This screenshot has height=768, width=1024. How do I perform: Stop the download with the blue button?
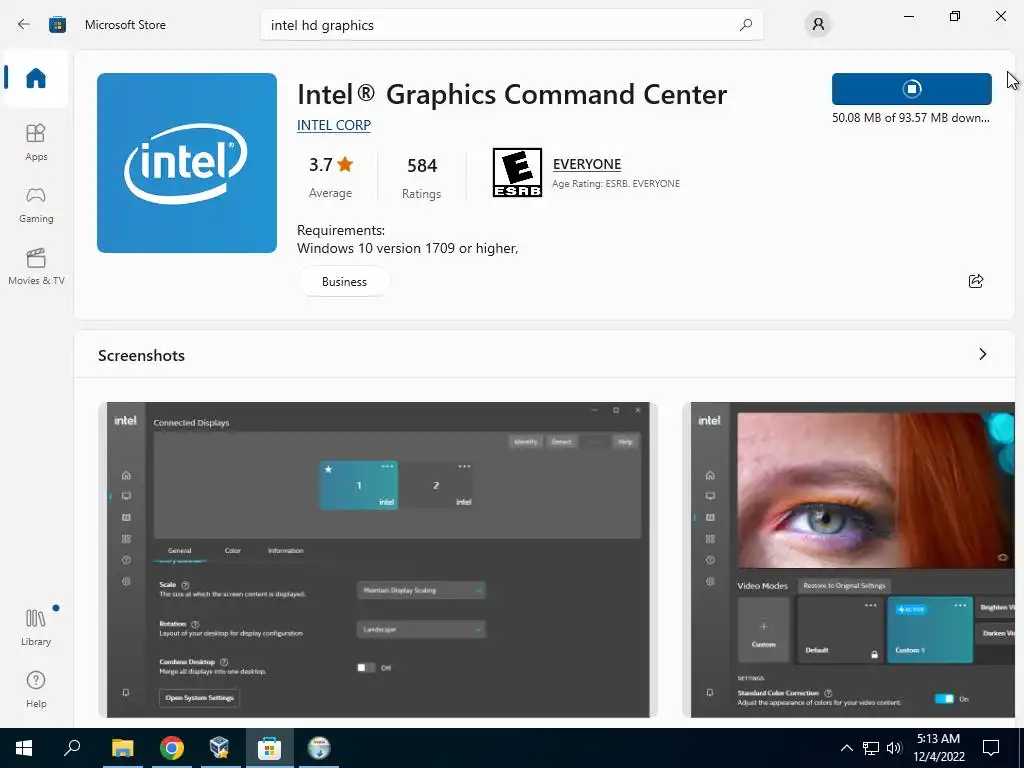tap(912, 89)
